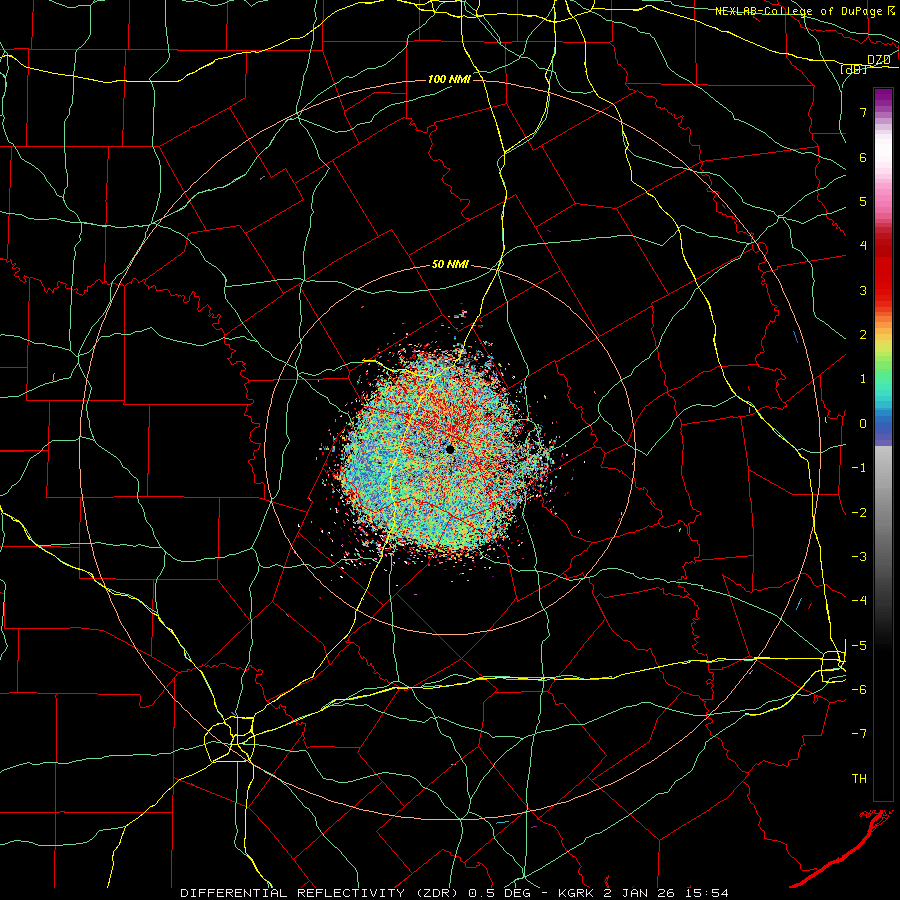Viewport: 900px width, 900px height.
Task: Select the "4" tick label on the color scale
Action: pyautogui.click(x=863, y=246)
